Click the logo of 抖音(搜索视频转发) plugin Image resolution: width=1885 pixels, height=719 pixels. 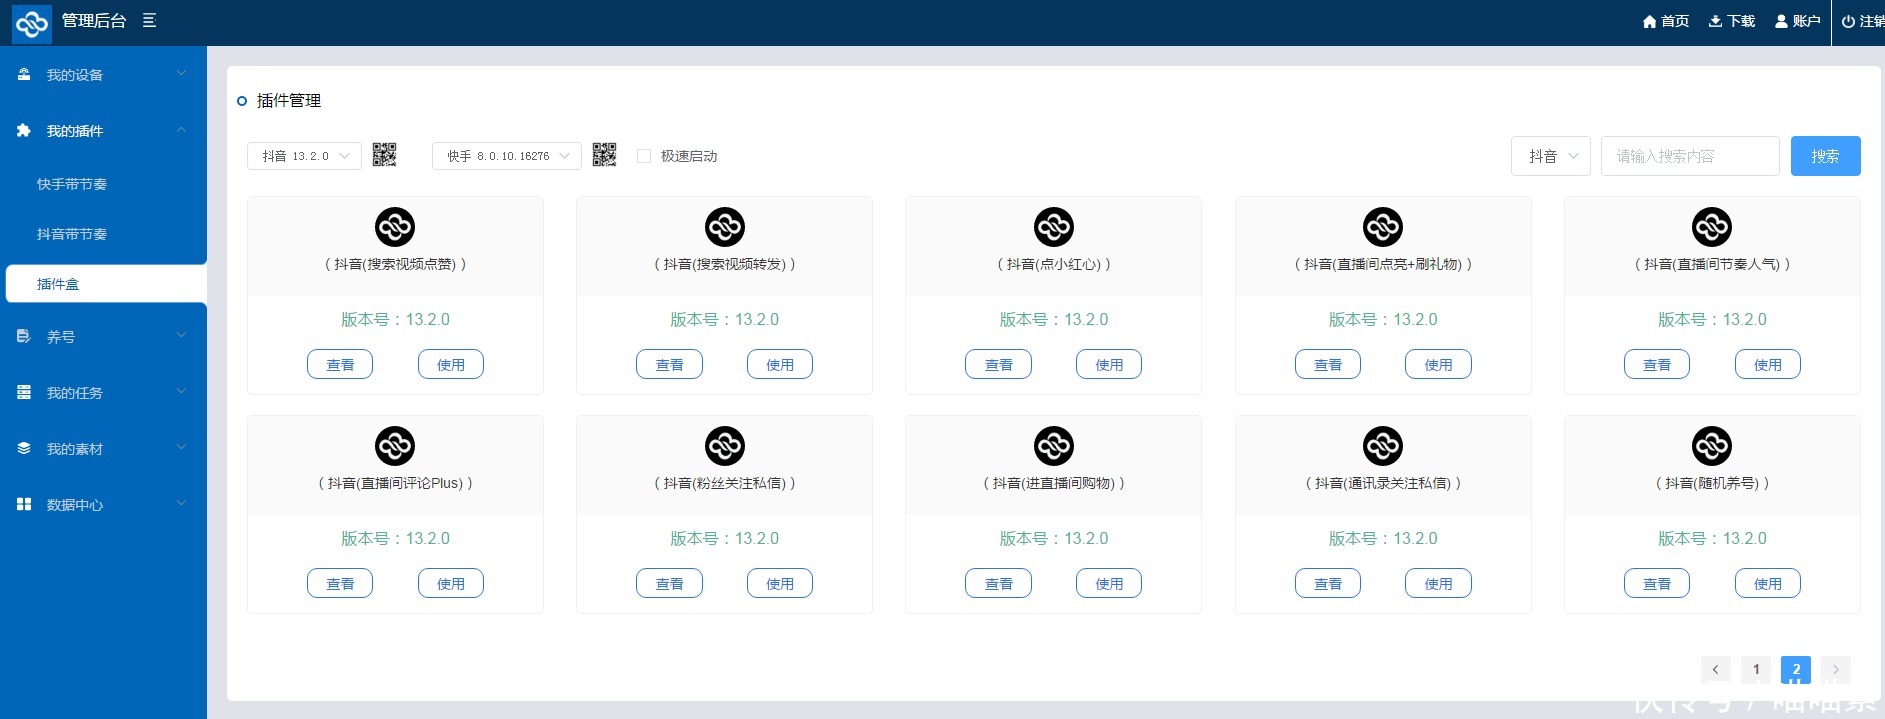tap(725, 227)
